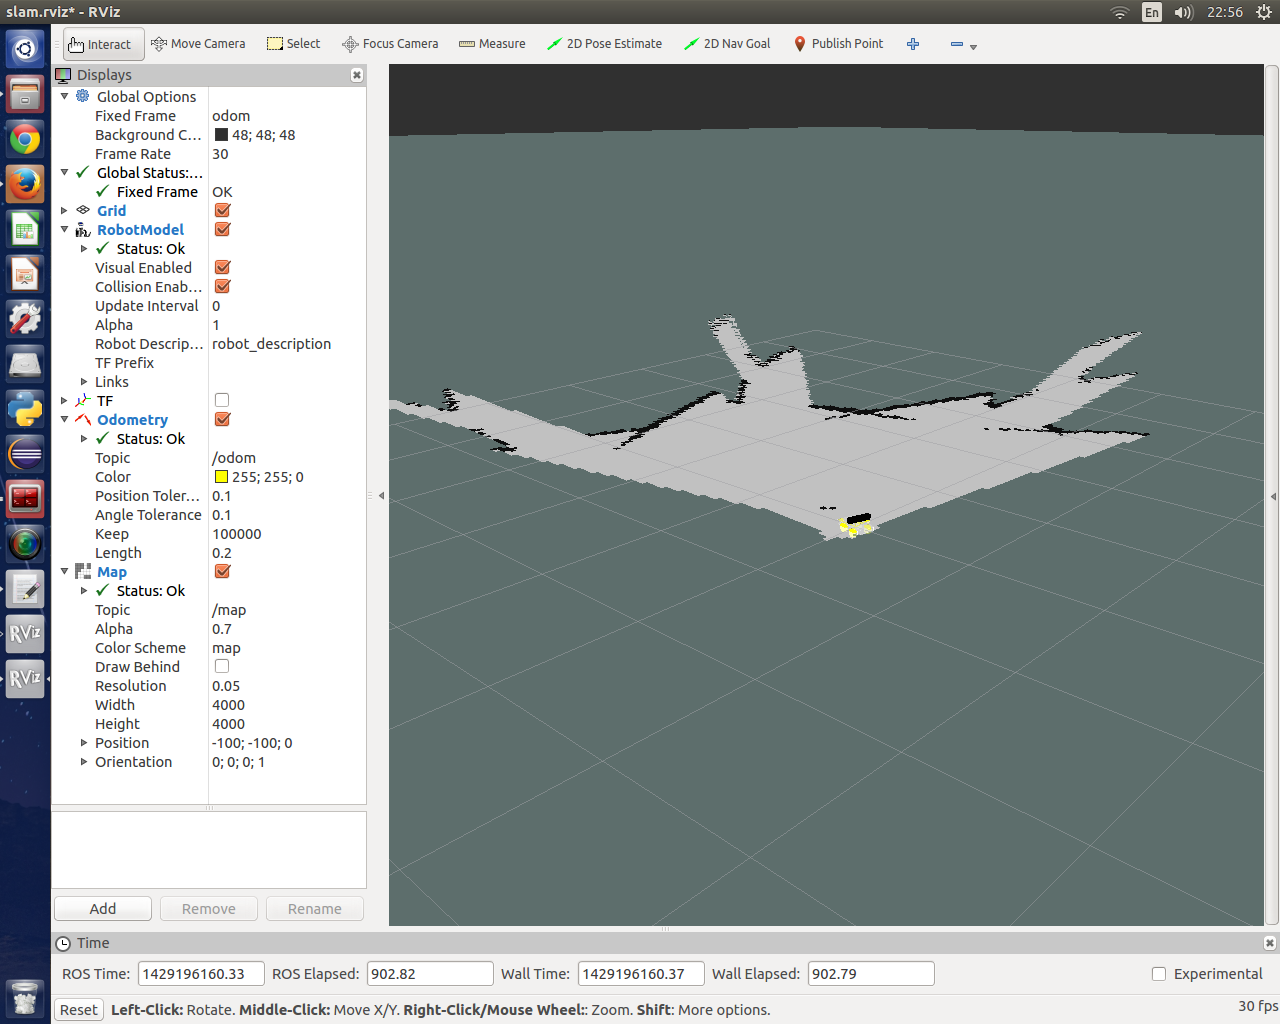Toggle the Grid display checkbox
The height and width of the screenshot is (1024, 1280).
click(x=222, y=210)
